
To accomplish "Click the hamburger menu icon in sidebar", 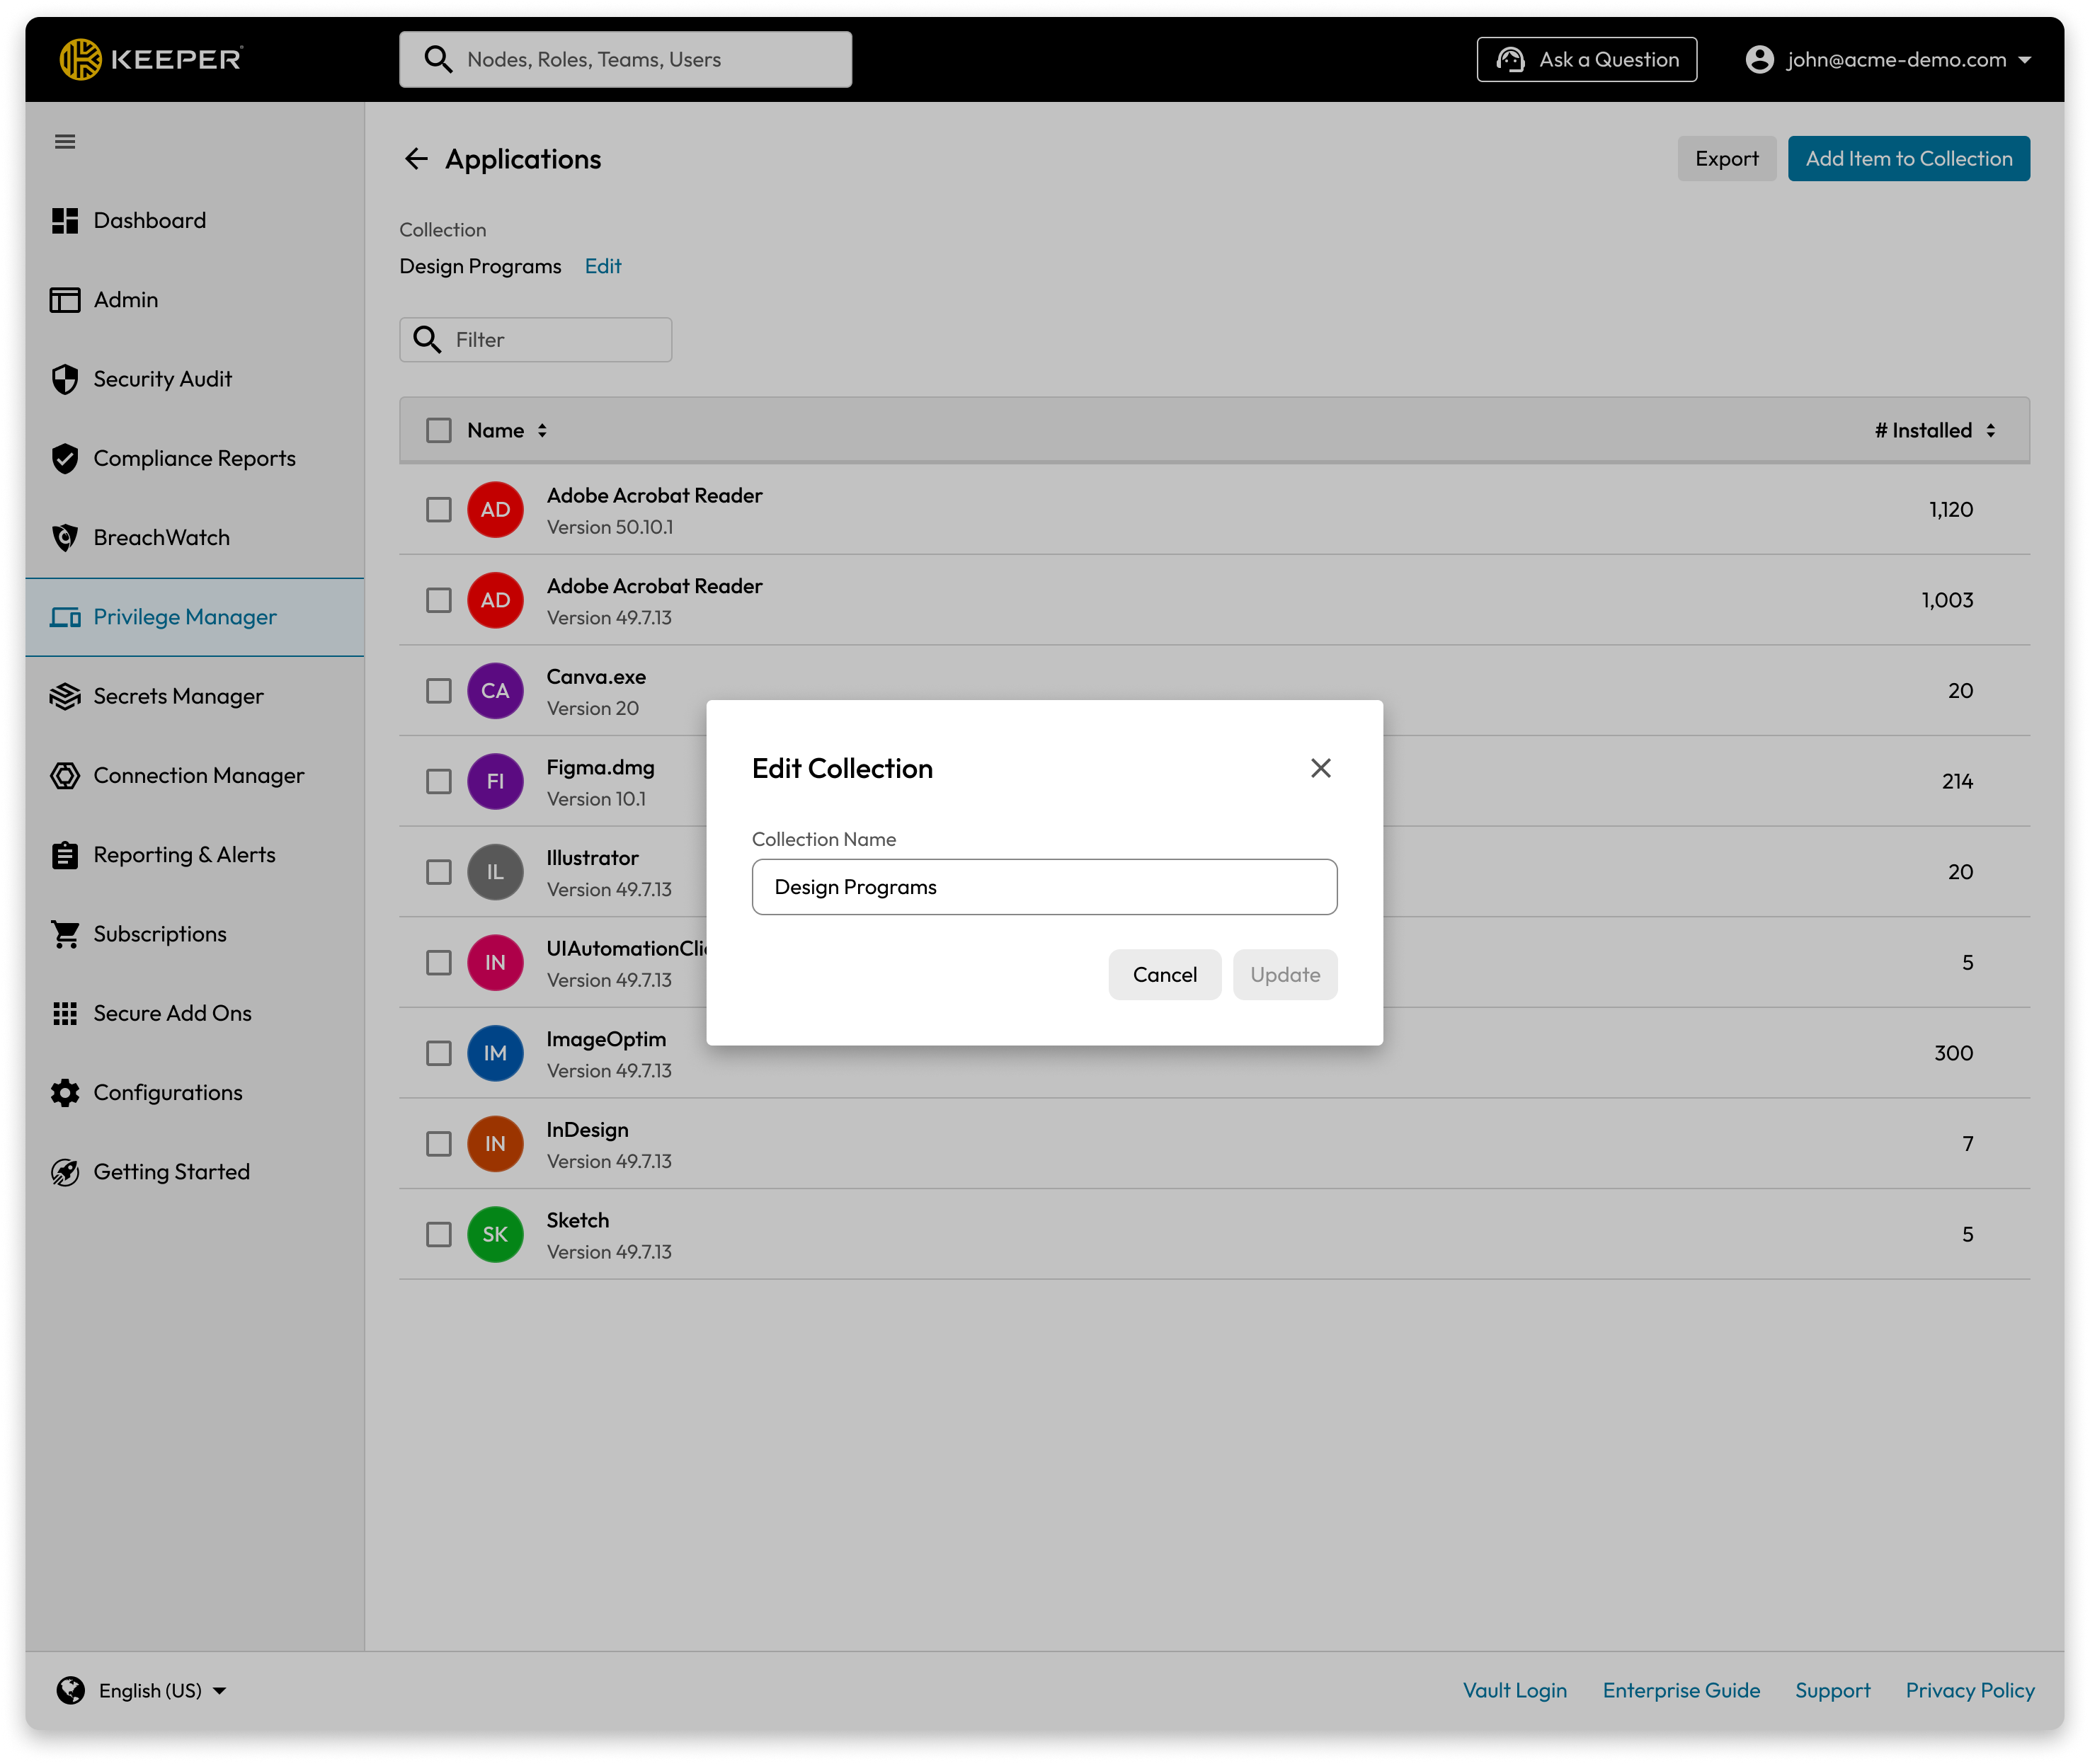I will click(65, 142).
